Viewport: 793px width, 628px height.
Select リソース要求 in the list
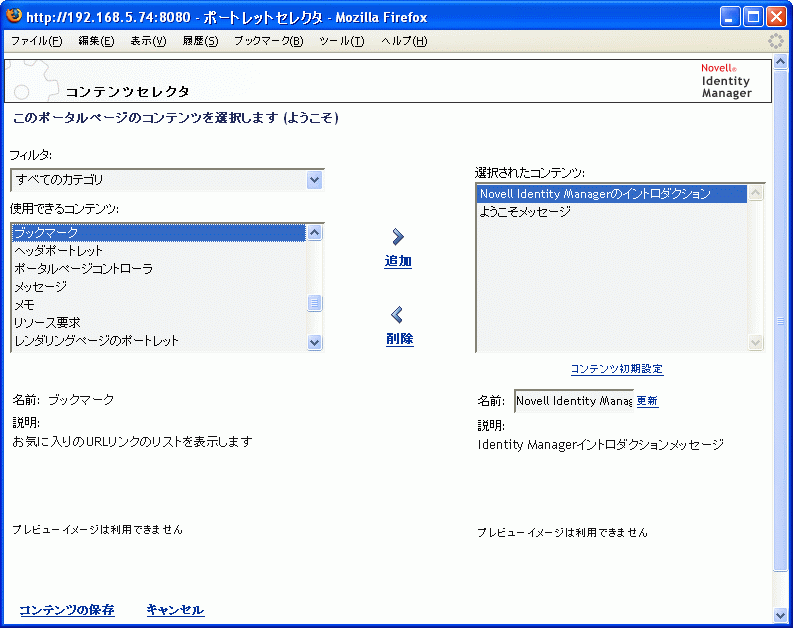[x=159, y=323]
